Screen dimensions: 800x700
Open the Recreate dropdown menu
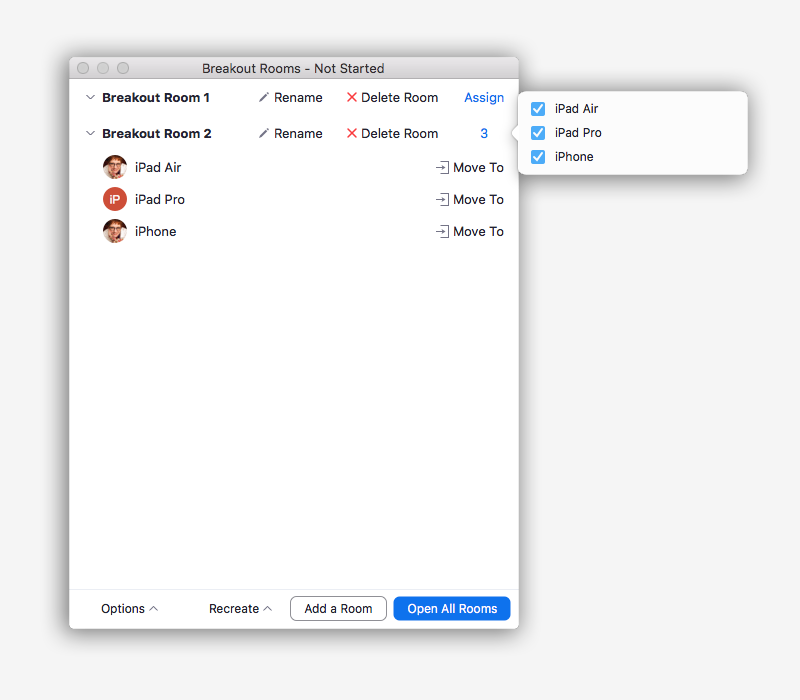coord(240,609)
